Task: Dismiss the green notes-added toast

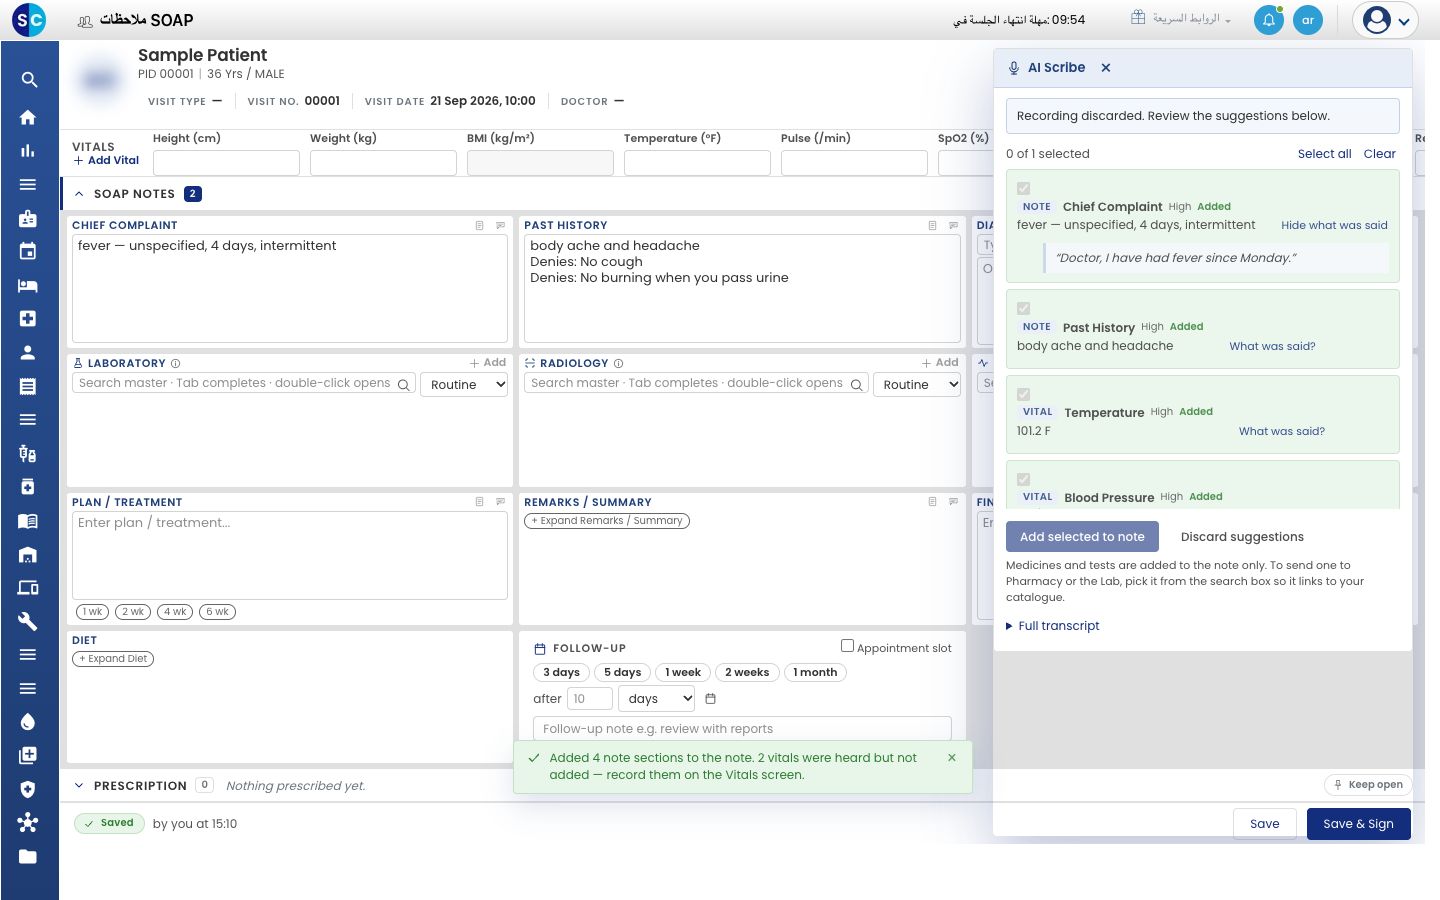Action: coord(952,758)
